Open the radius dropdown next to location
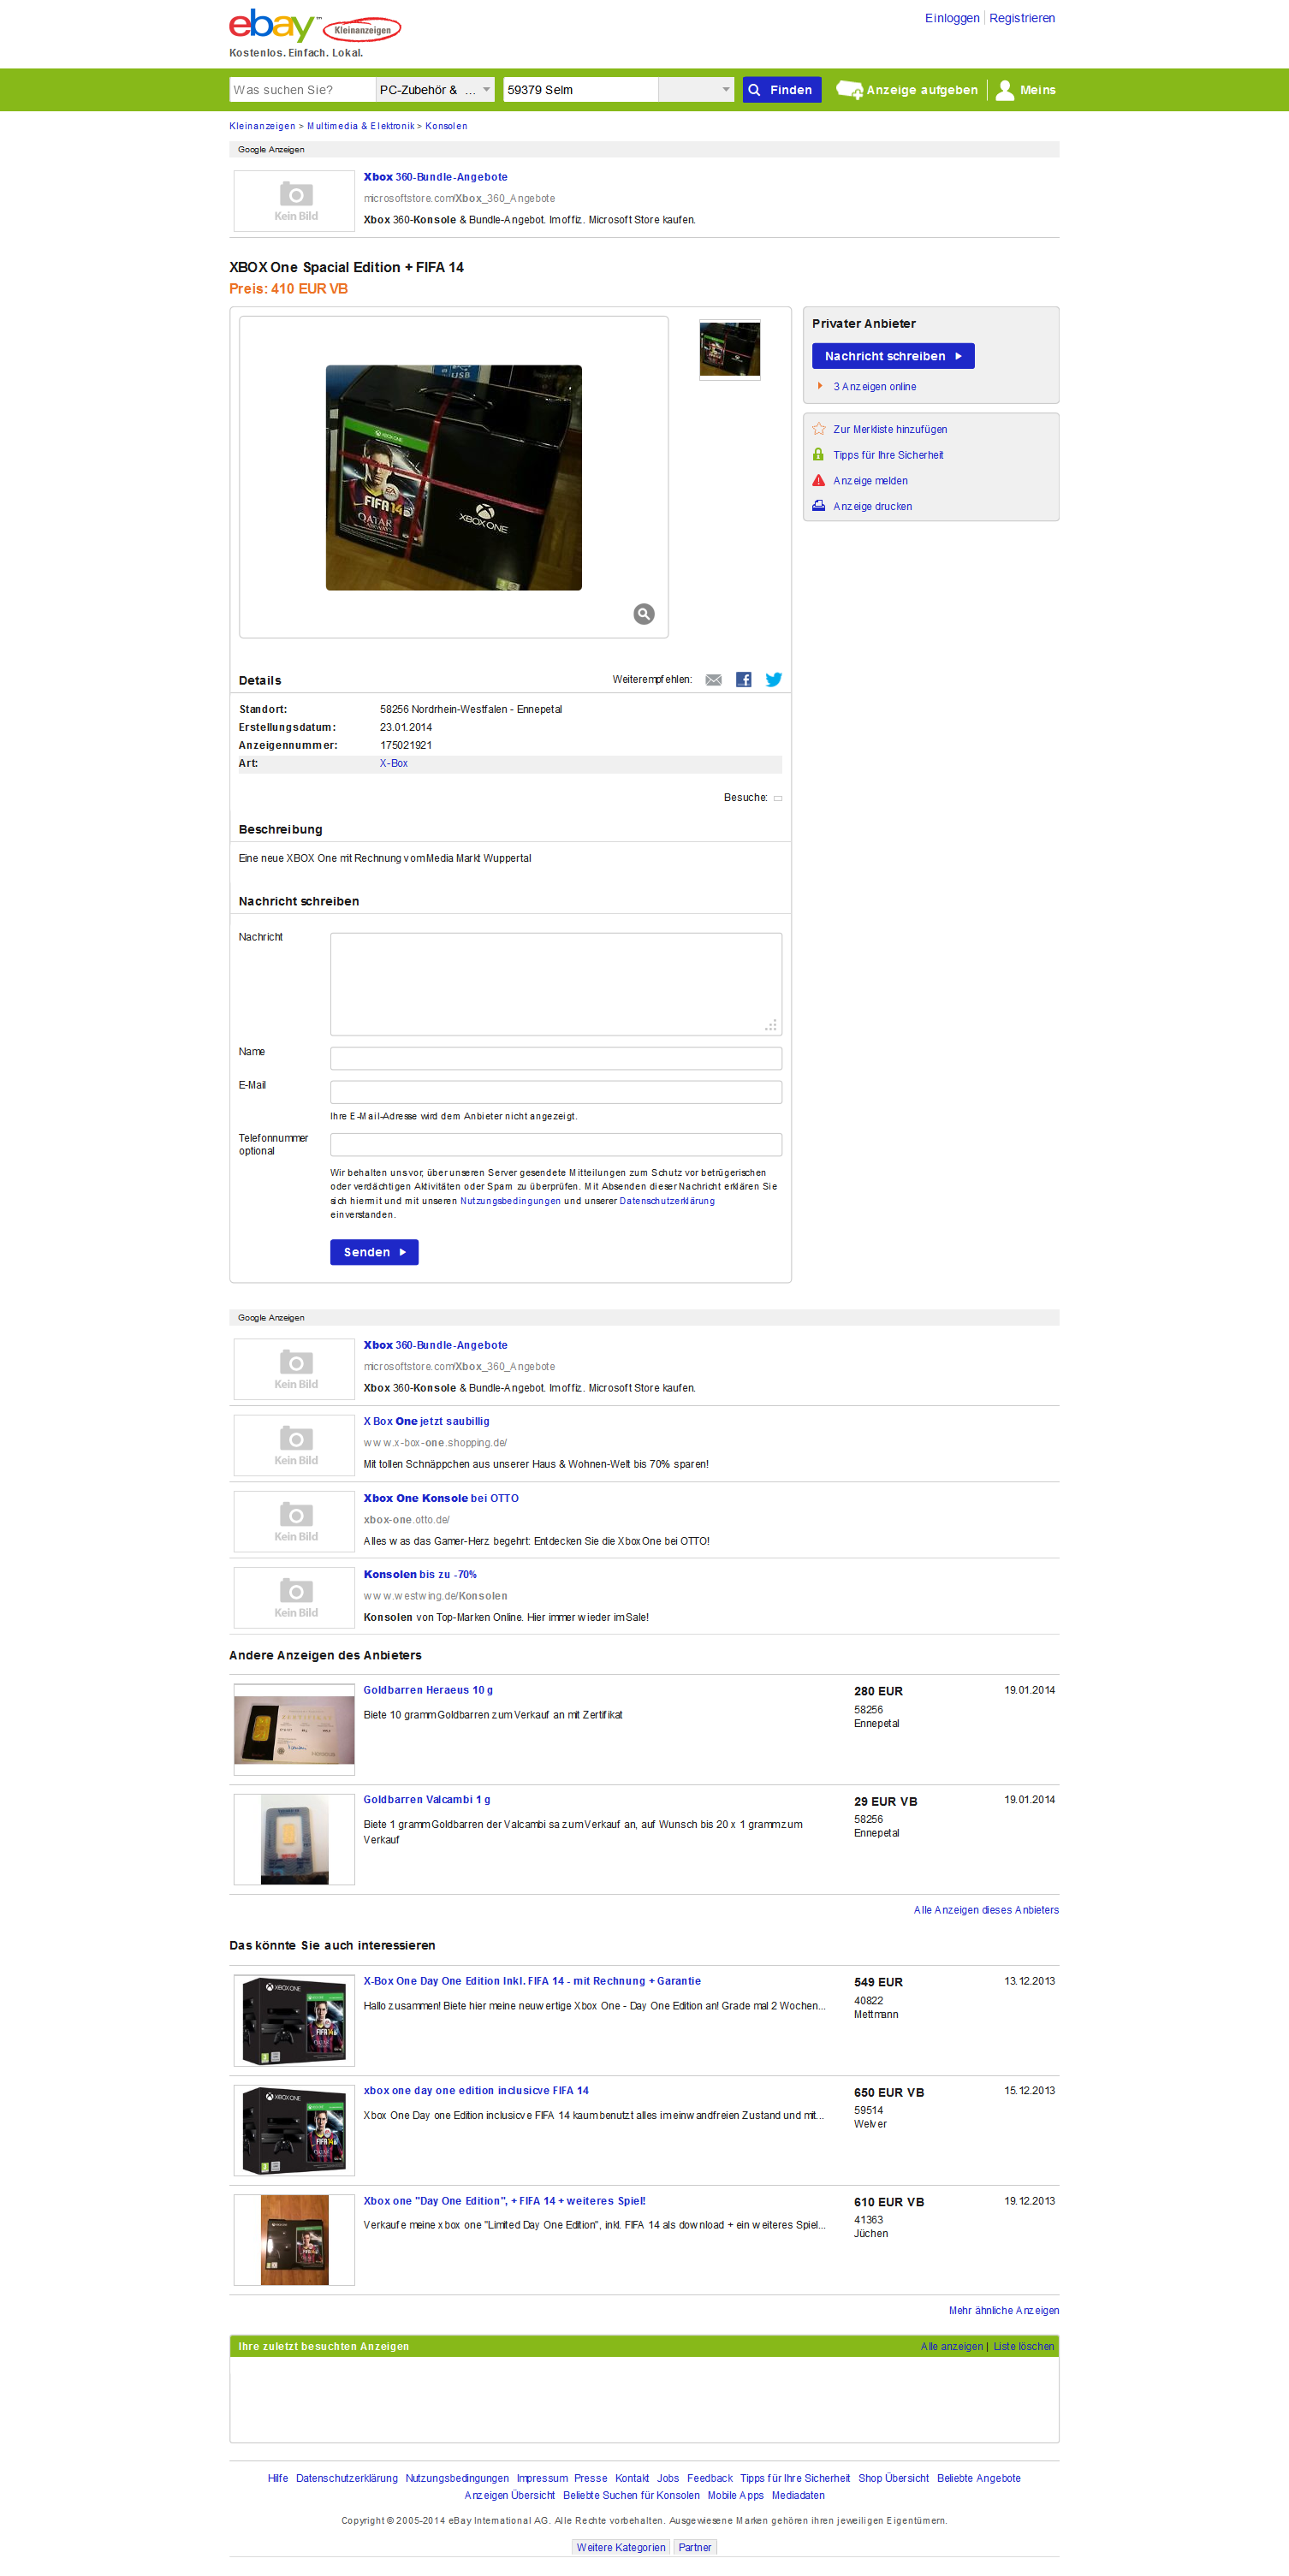 click(696, 90)
